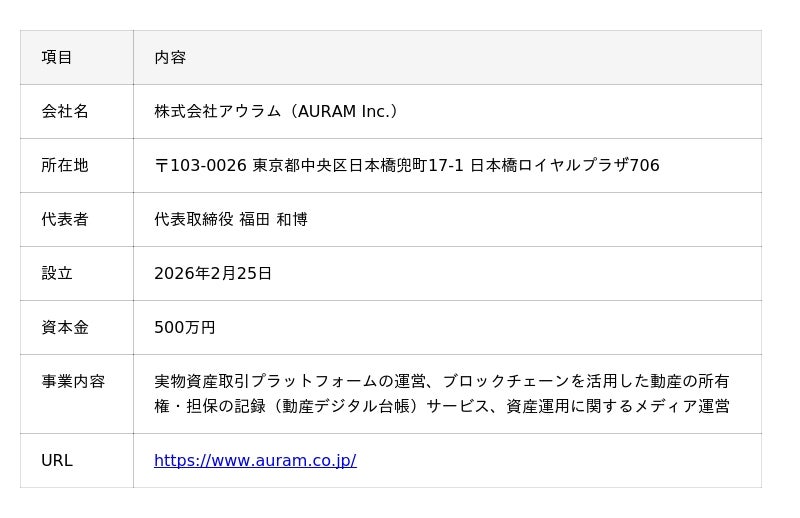Select the 事業内容 row label

[73, 381]
